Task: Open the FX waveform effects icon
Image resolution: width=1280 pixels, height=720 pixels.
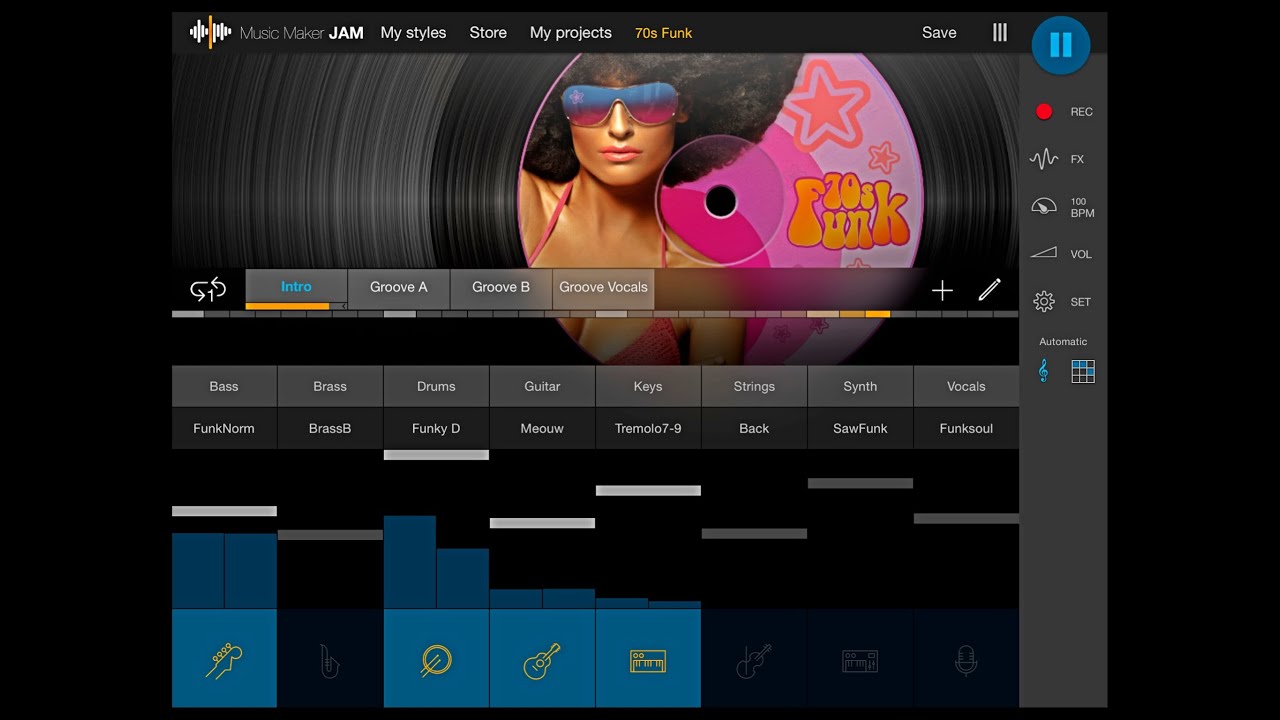Action: point(1044,159)
